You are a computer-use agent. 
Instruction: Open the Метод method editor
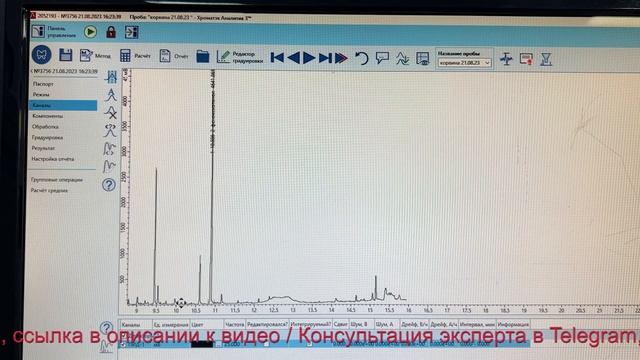[x=95, y=56]
